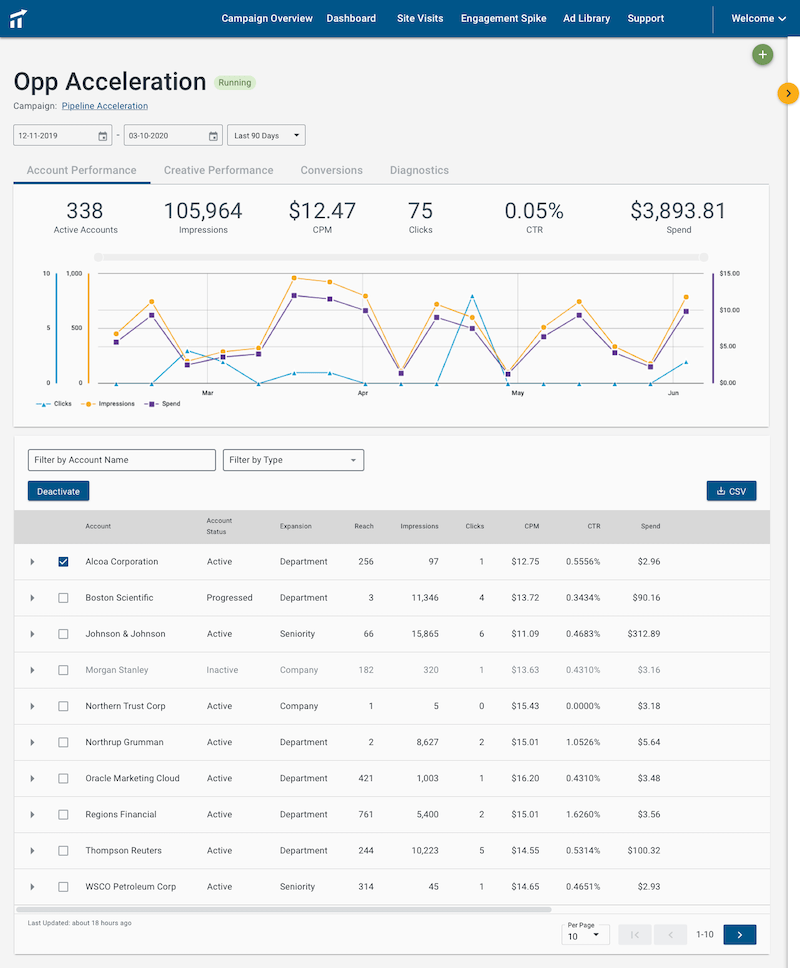Sort by the Reach column header

tap(364, 527)
